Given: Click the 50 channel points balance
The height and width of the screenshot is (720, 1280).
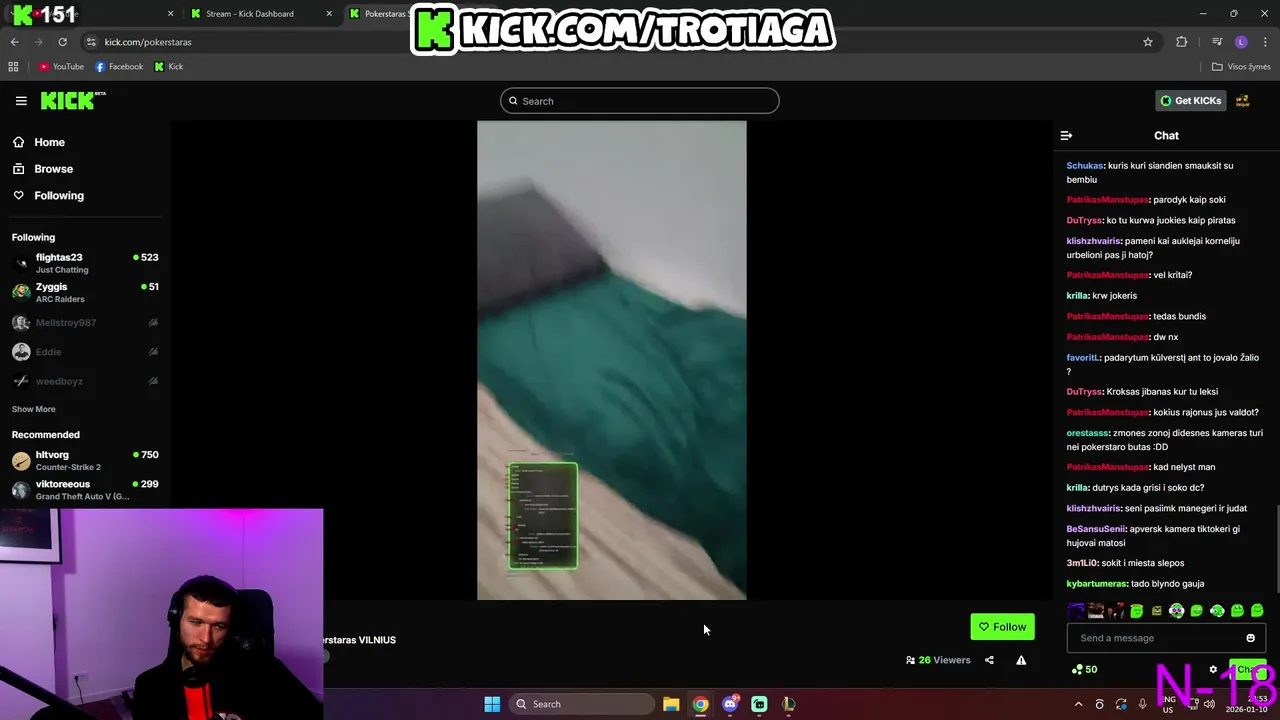Looking at the screenshot, I should click(x=1084, y=669).
